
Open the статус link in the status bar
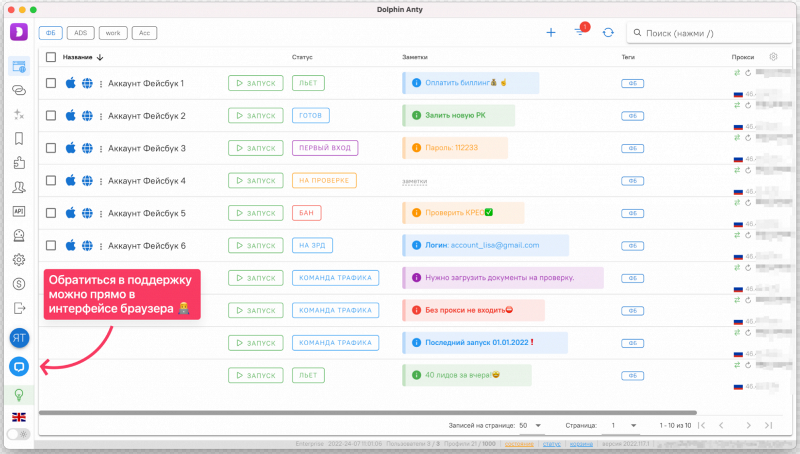[552, 444]
